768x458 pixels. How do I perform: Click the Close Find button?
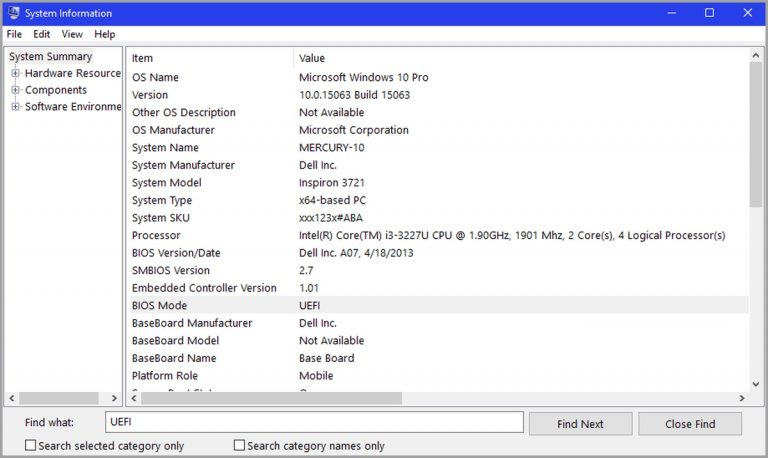point(690,424)
